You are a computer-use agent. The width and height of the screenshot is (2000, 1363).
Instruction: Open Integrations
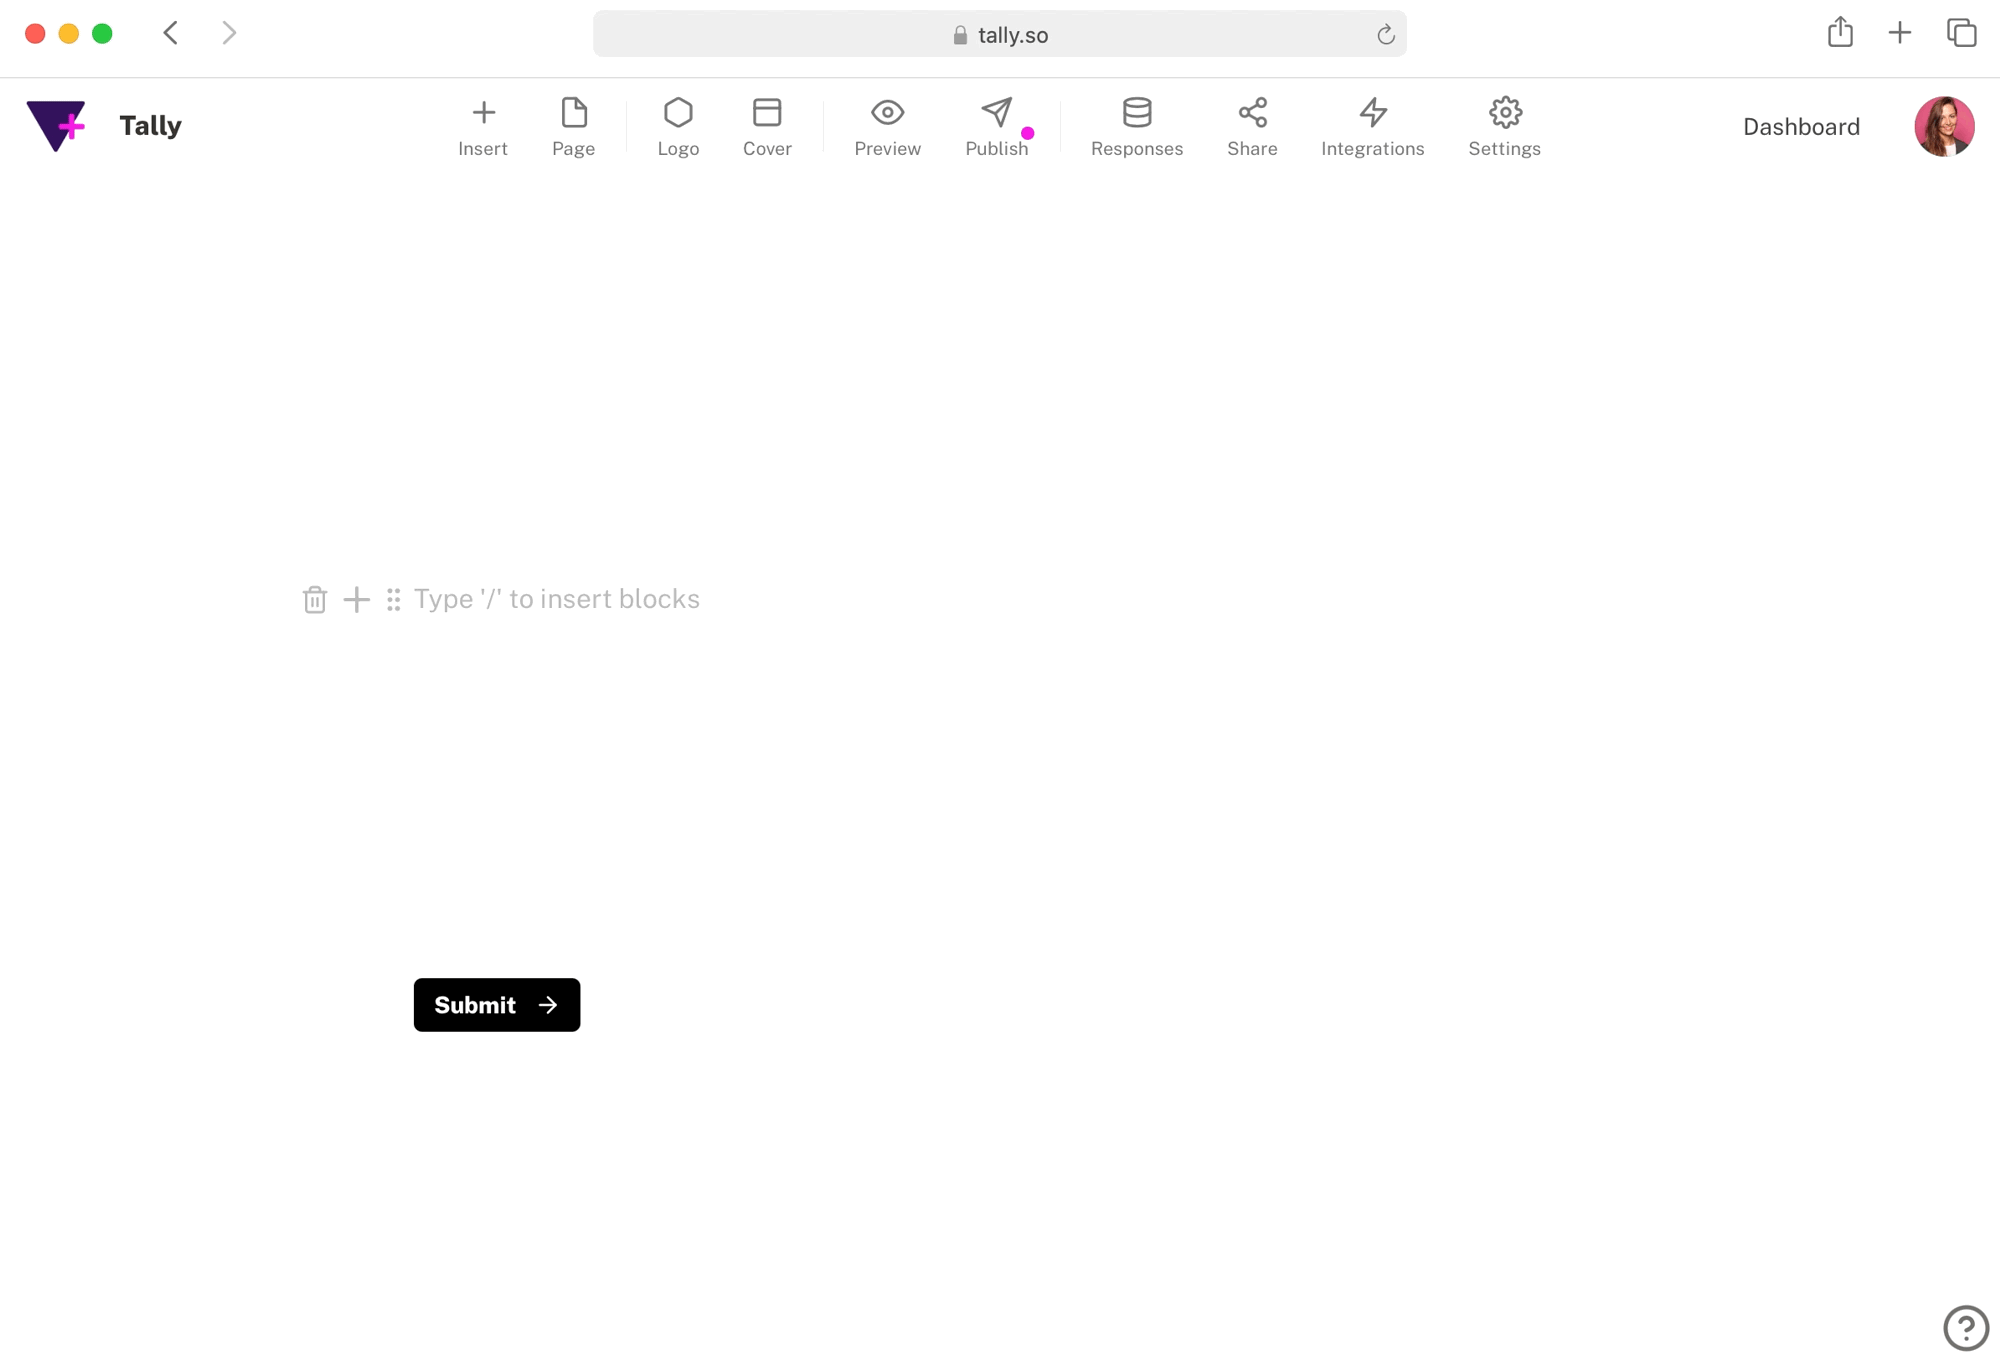coord(1372,127)
